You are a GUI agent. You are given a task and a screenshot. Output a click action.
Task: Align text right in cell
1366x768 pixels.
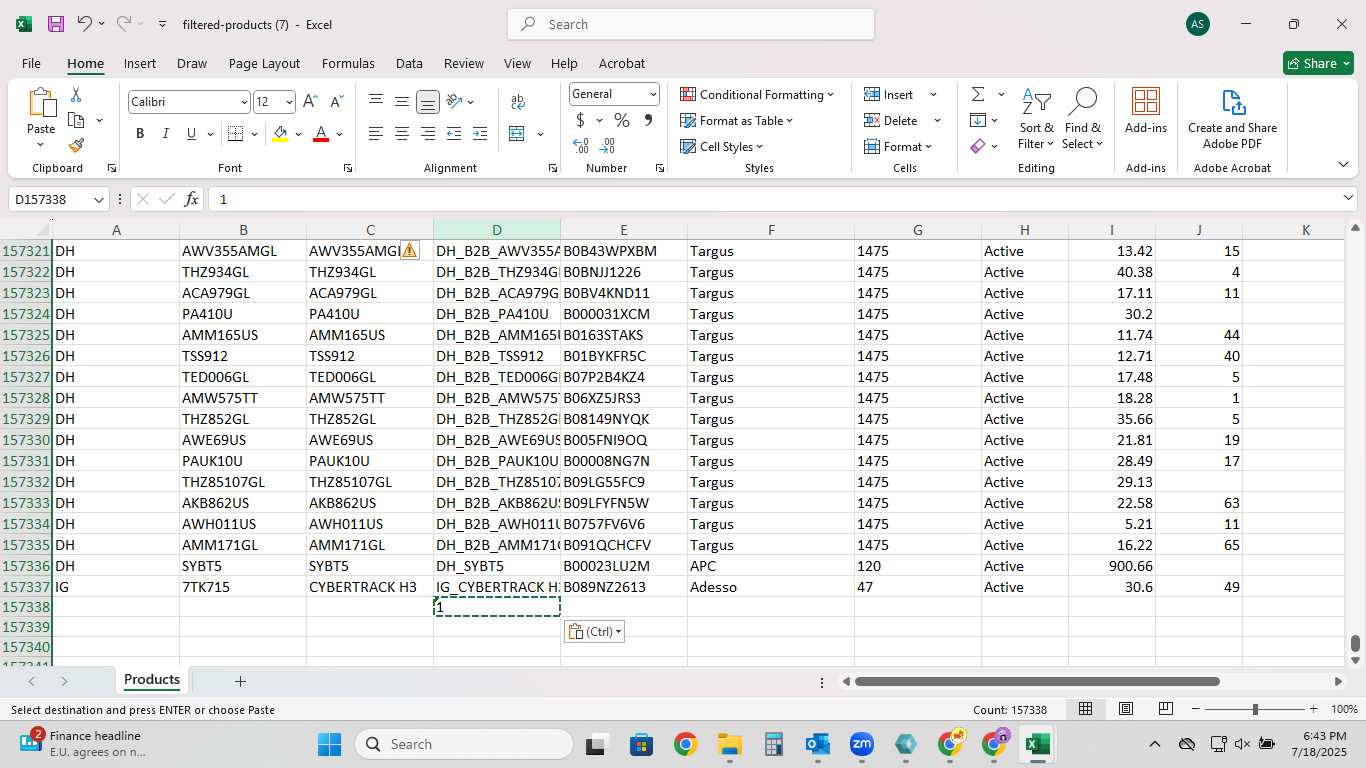tap(428, 134)
